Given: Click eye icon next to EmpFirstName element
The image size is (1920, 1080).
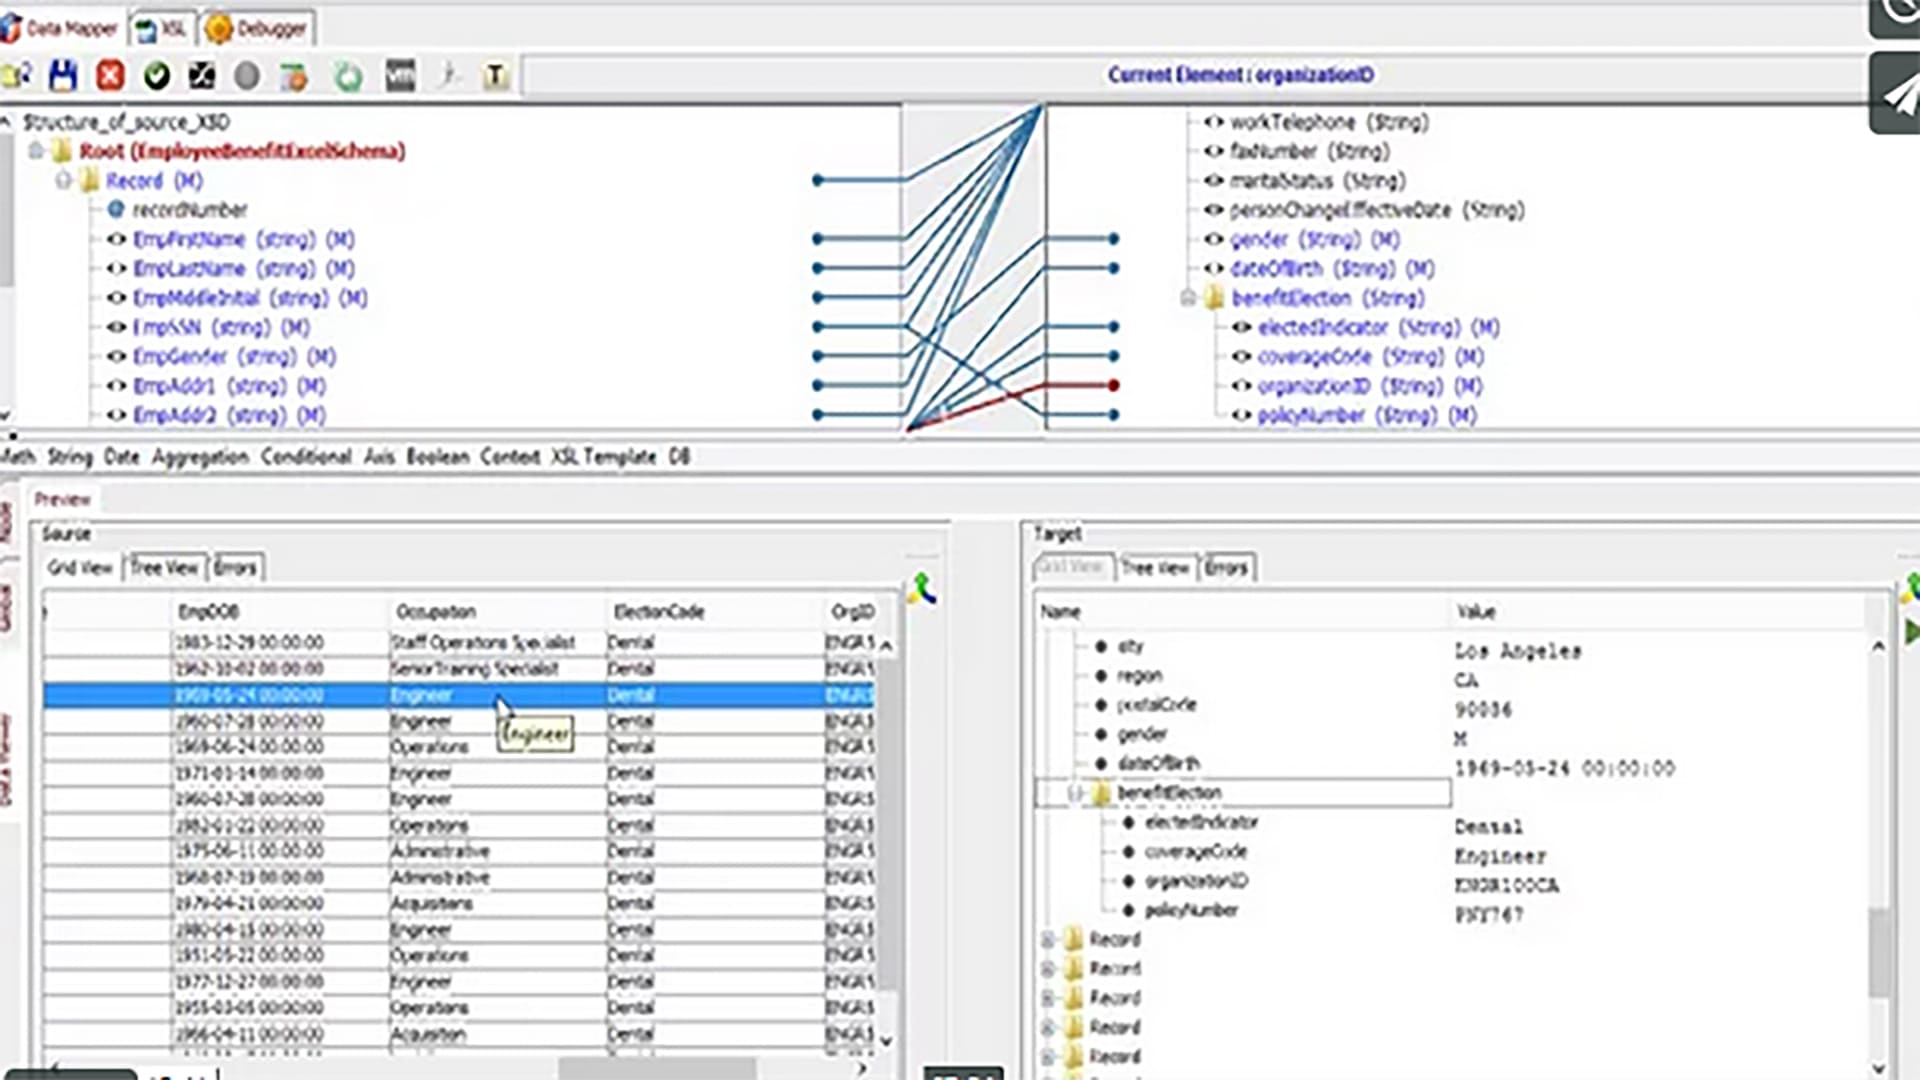Looking at the screenshot, I should pyautogui.click(x=117, y=240).
